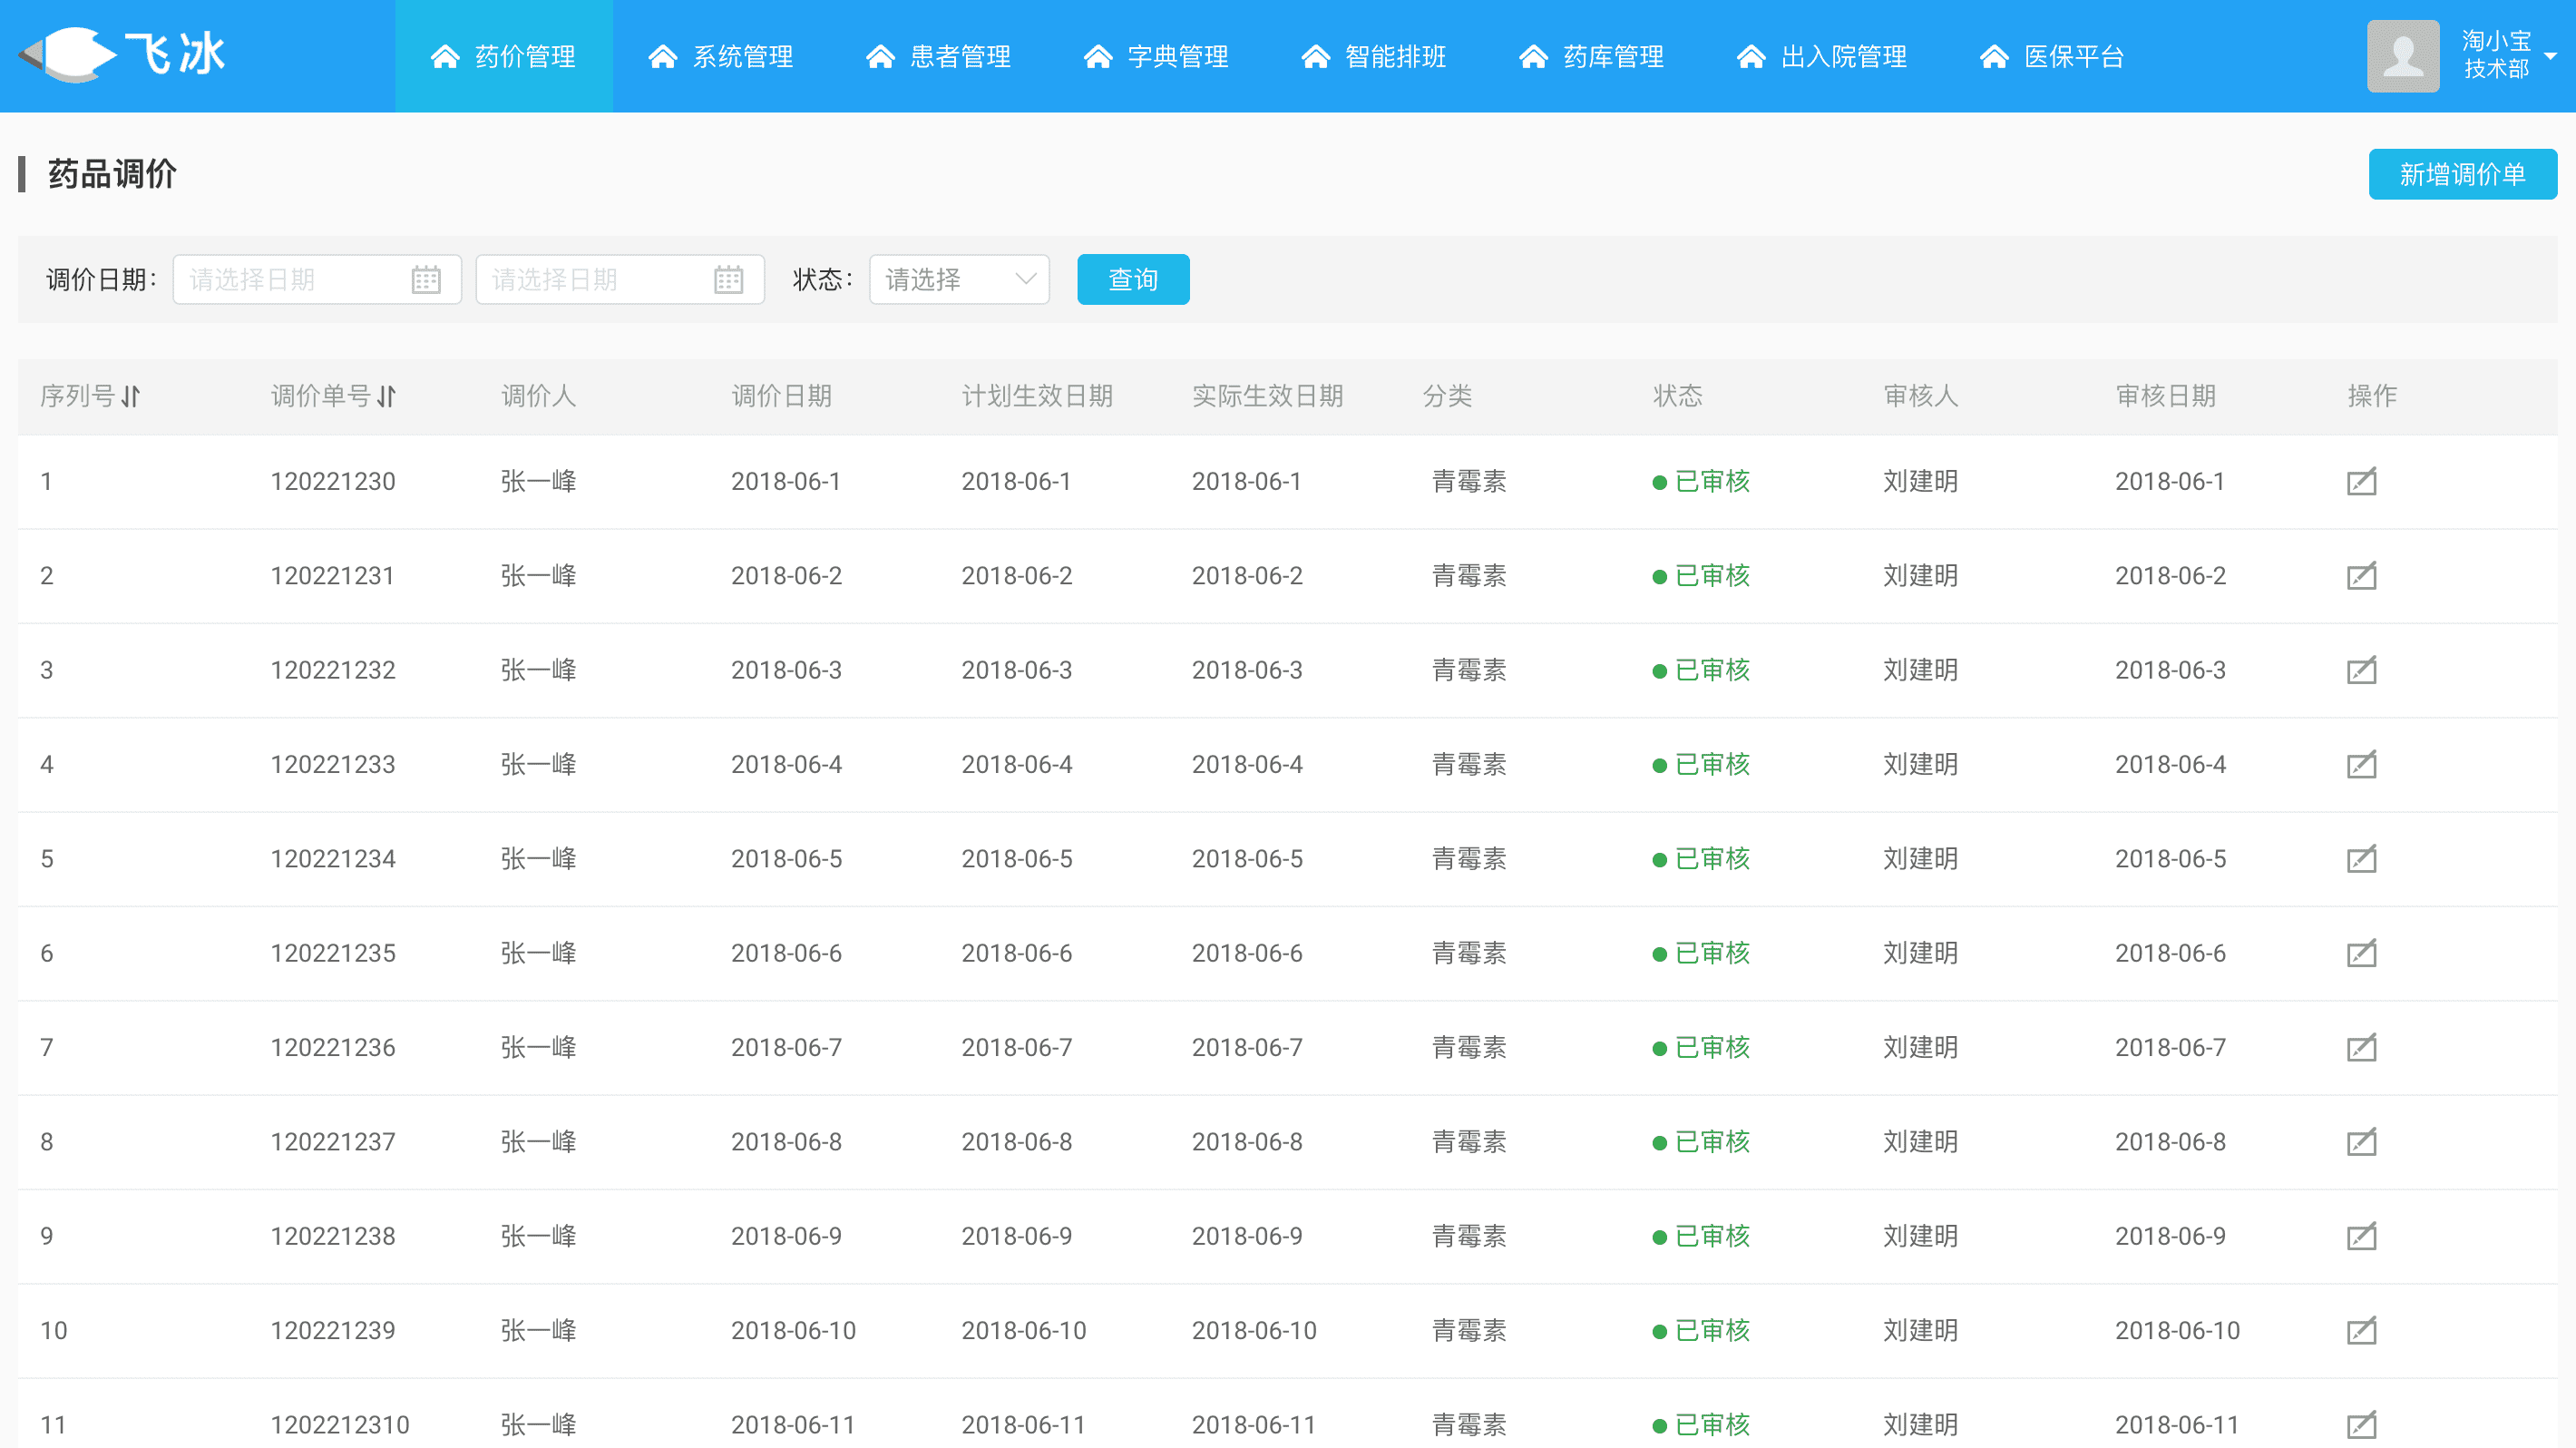Click the 操作 column header
The height and width of the screenshot is (1448, 2576).
(x=2372, y=396)
